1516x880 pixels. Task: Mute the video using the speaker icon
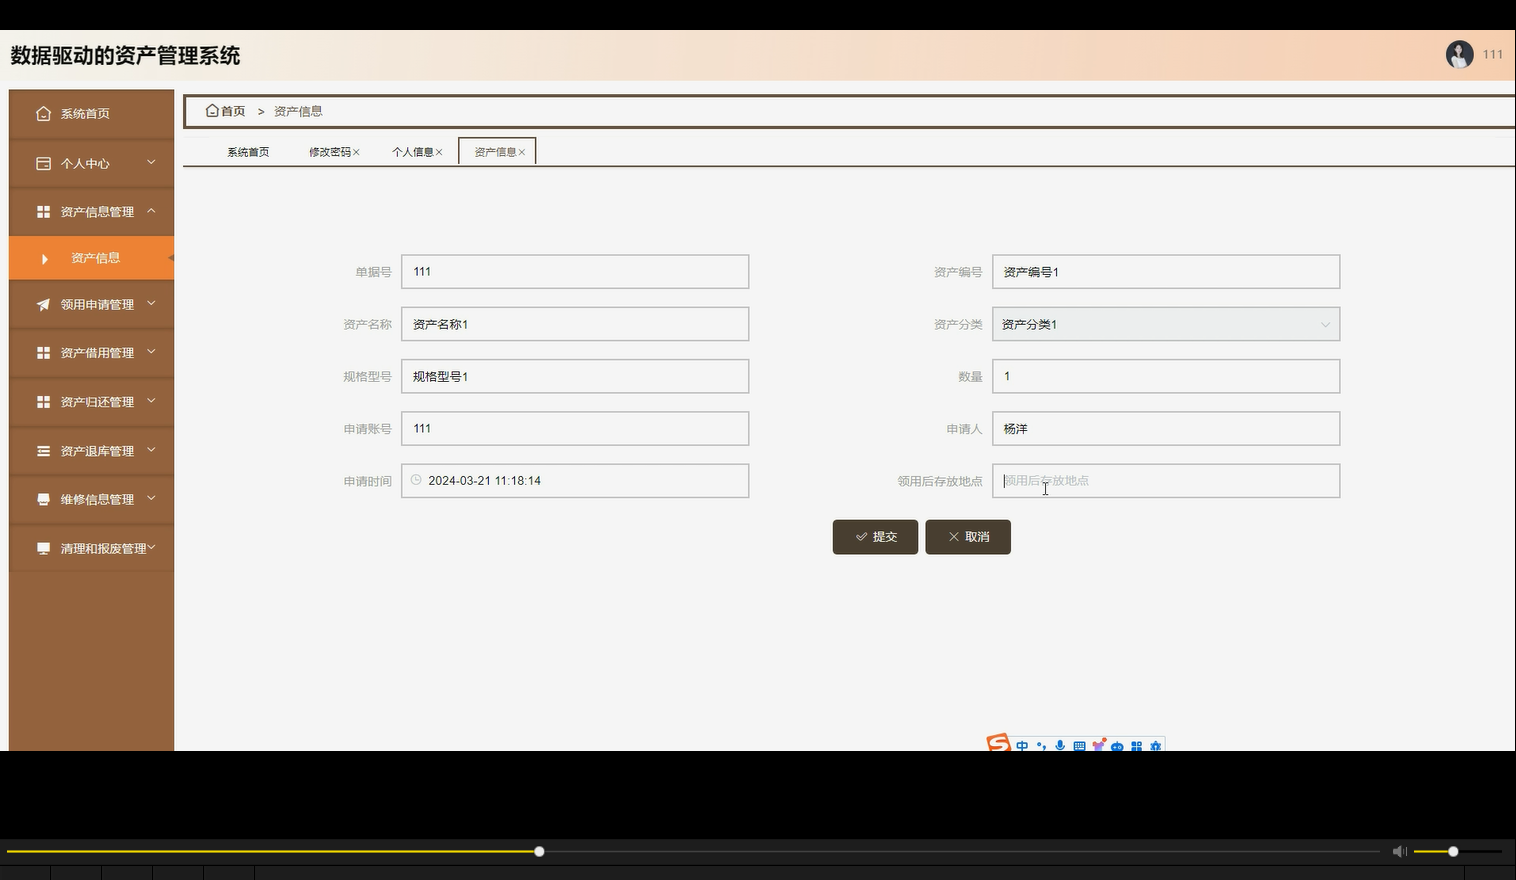point(1399,851)
